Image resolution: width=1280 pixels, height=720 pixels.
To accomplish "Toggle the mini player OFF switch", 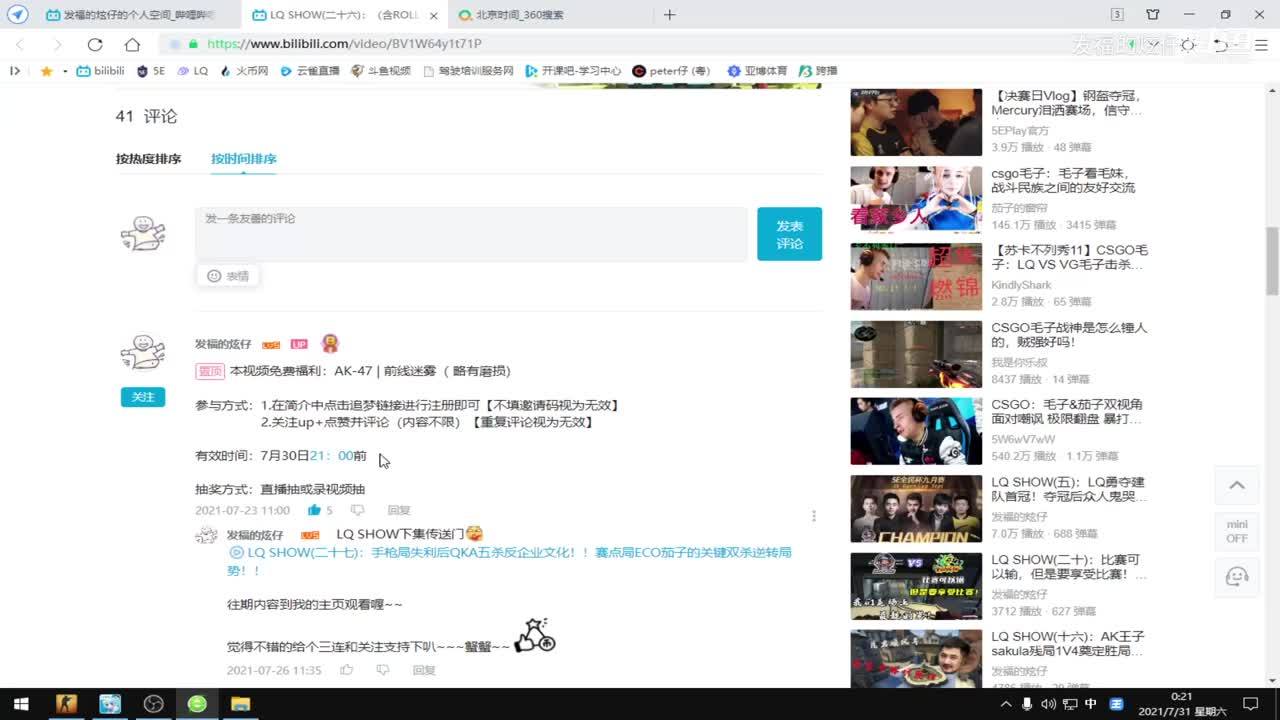I will click(x=1237, y=531).
